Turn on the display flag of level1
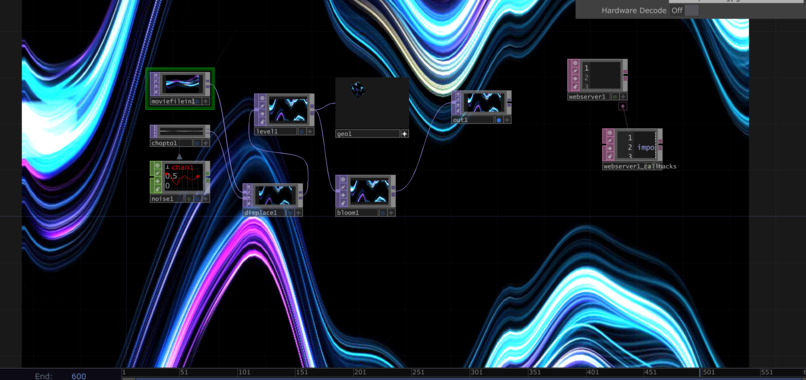Viewport: 806px width, 380px height. (x=302, y=131)
